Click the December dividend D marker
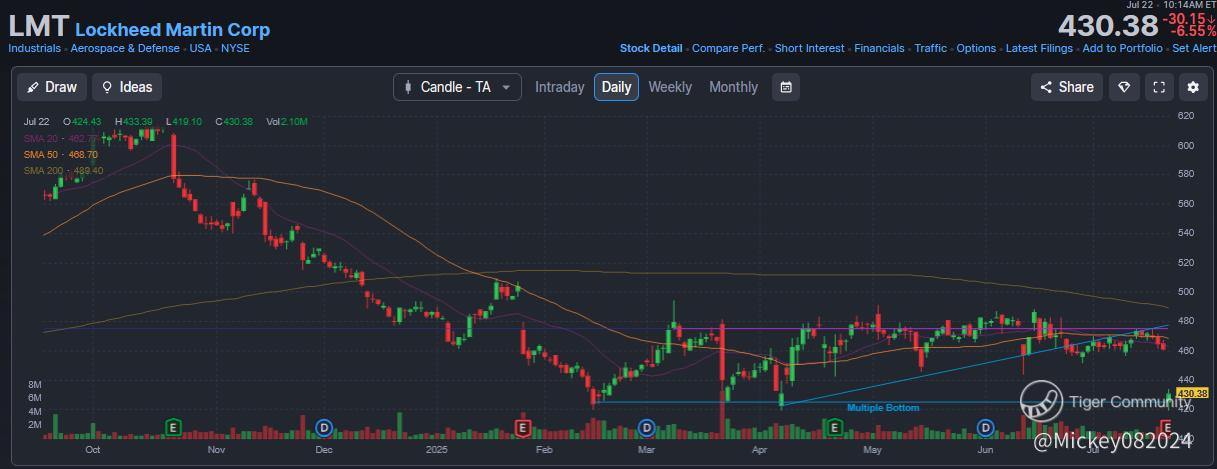This screenshot has height=469, width=1217. 324,428
